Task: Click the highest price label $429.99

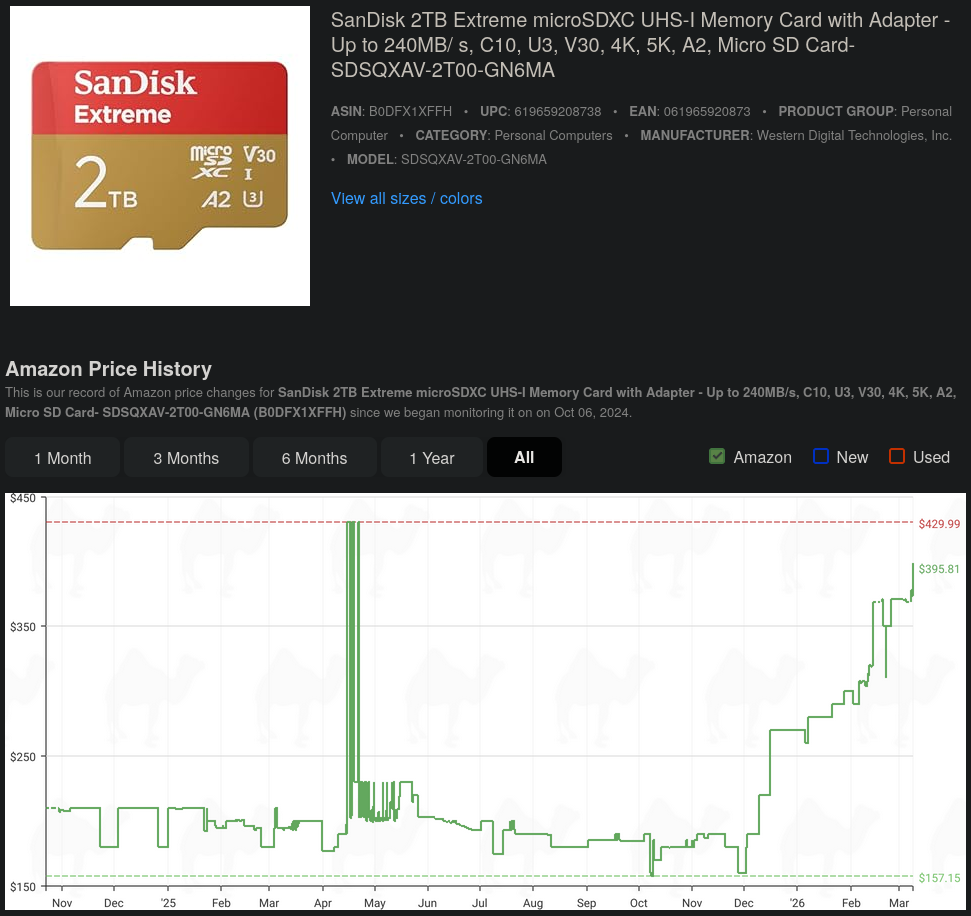Action: (939, 523)
